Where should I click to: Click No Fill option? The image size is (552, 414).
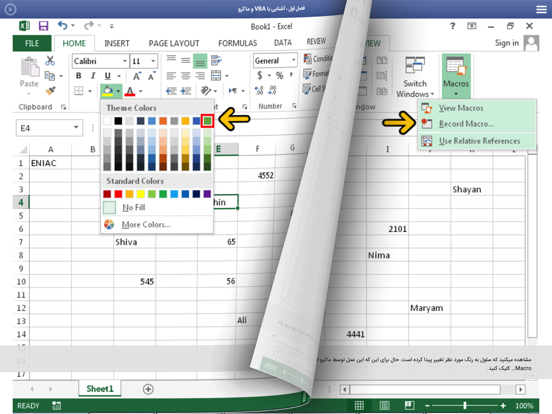coord(157,207)
